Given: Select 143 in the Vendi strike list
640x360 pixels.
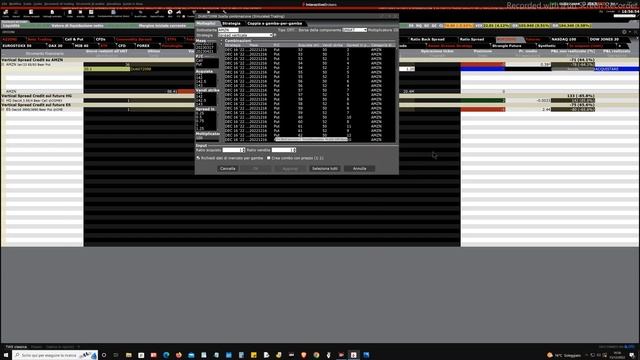Looking at the screenshot, I should click(199, 104).
